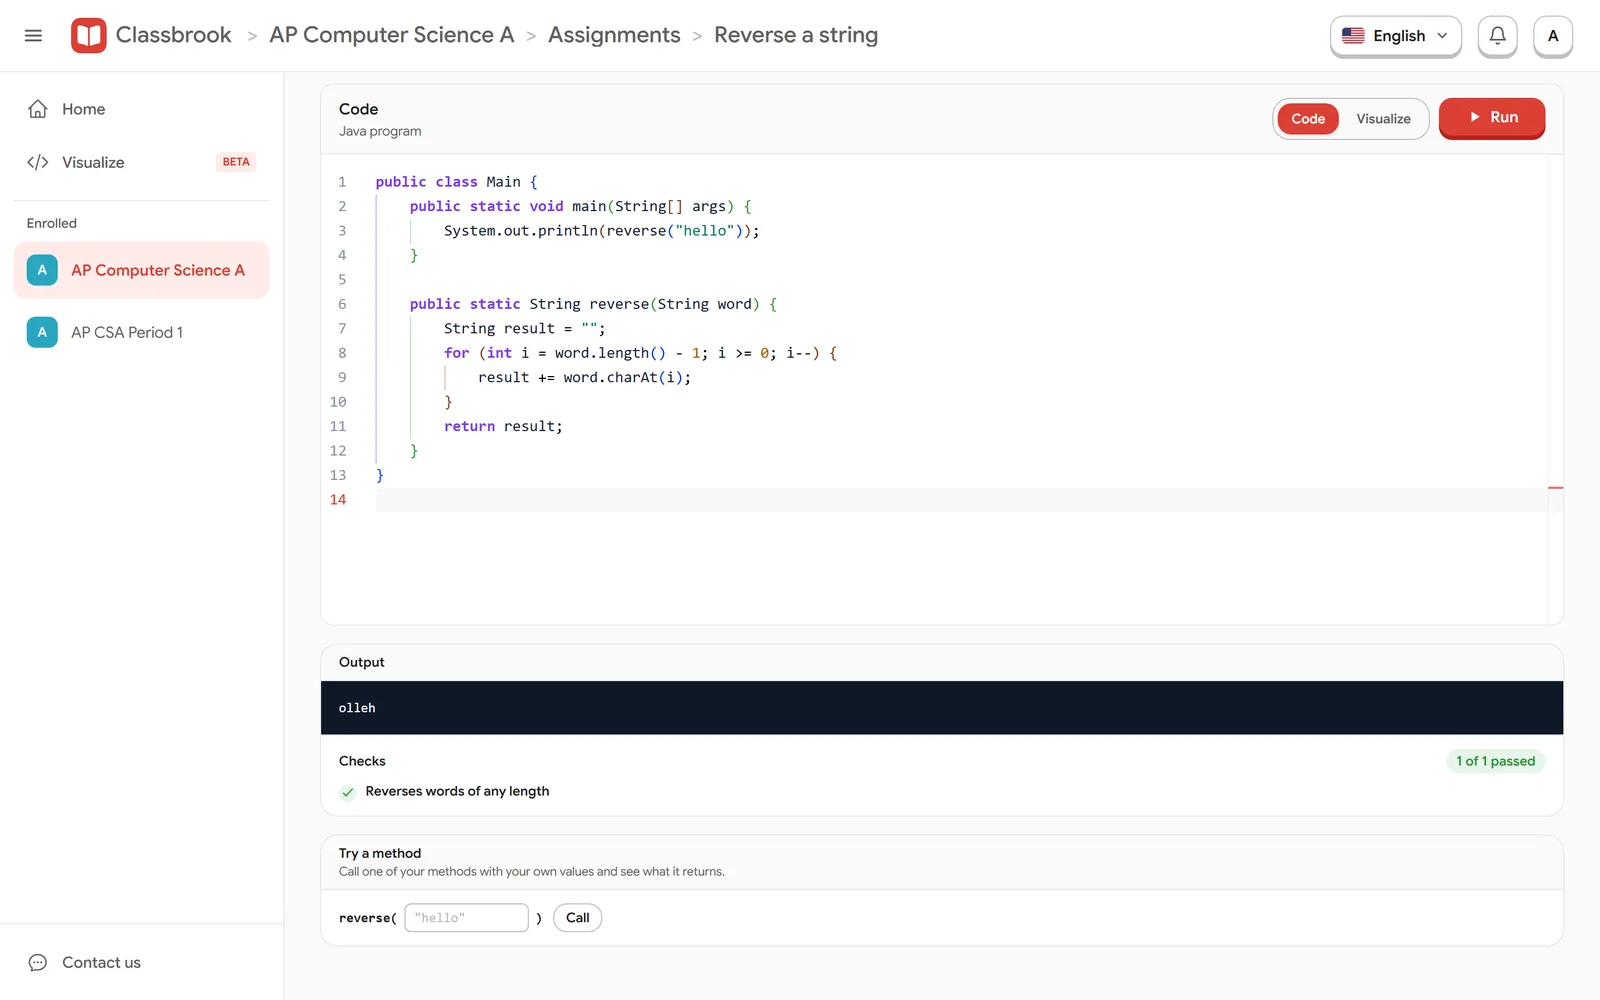The width and height of the screenshot is (1600, 1000).
Task: Click the 'Try a method' heading
Action: click(380, 853)
